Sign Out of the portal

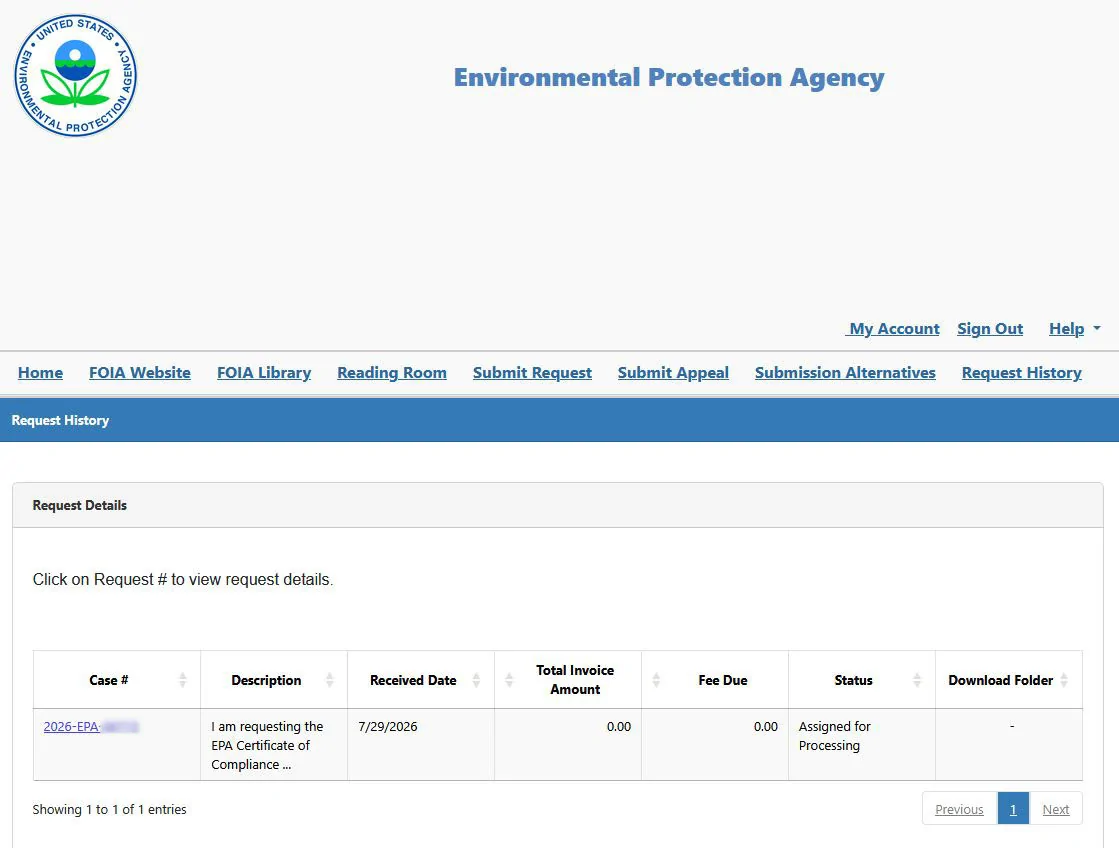[x=990, y=328]
